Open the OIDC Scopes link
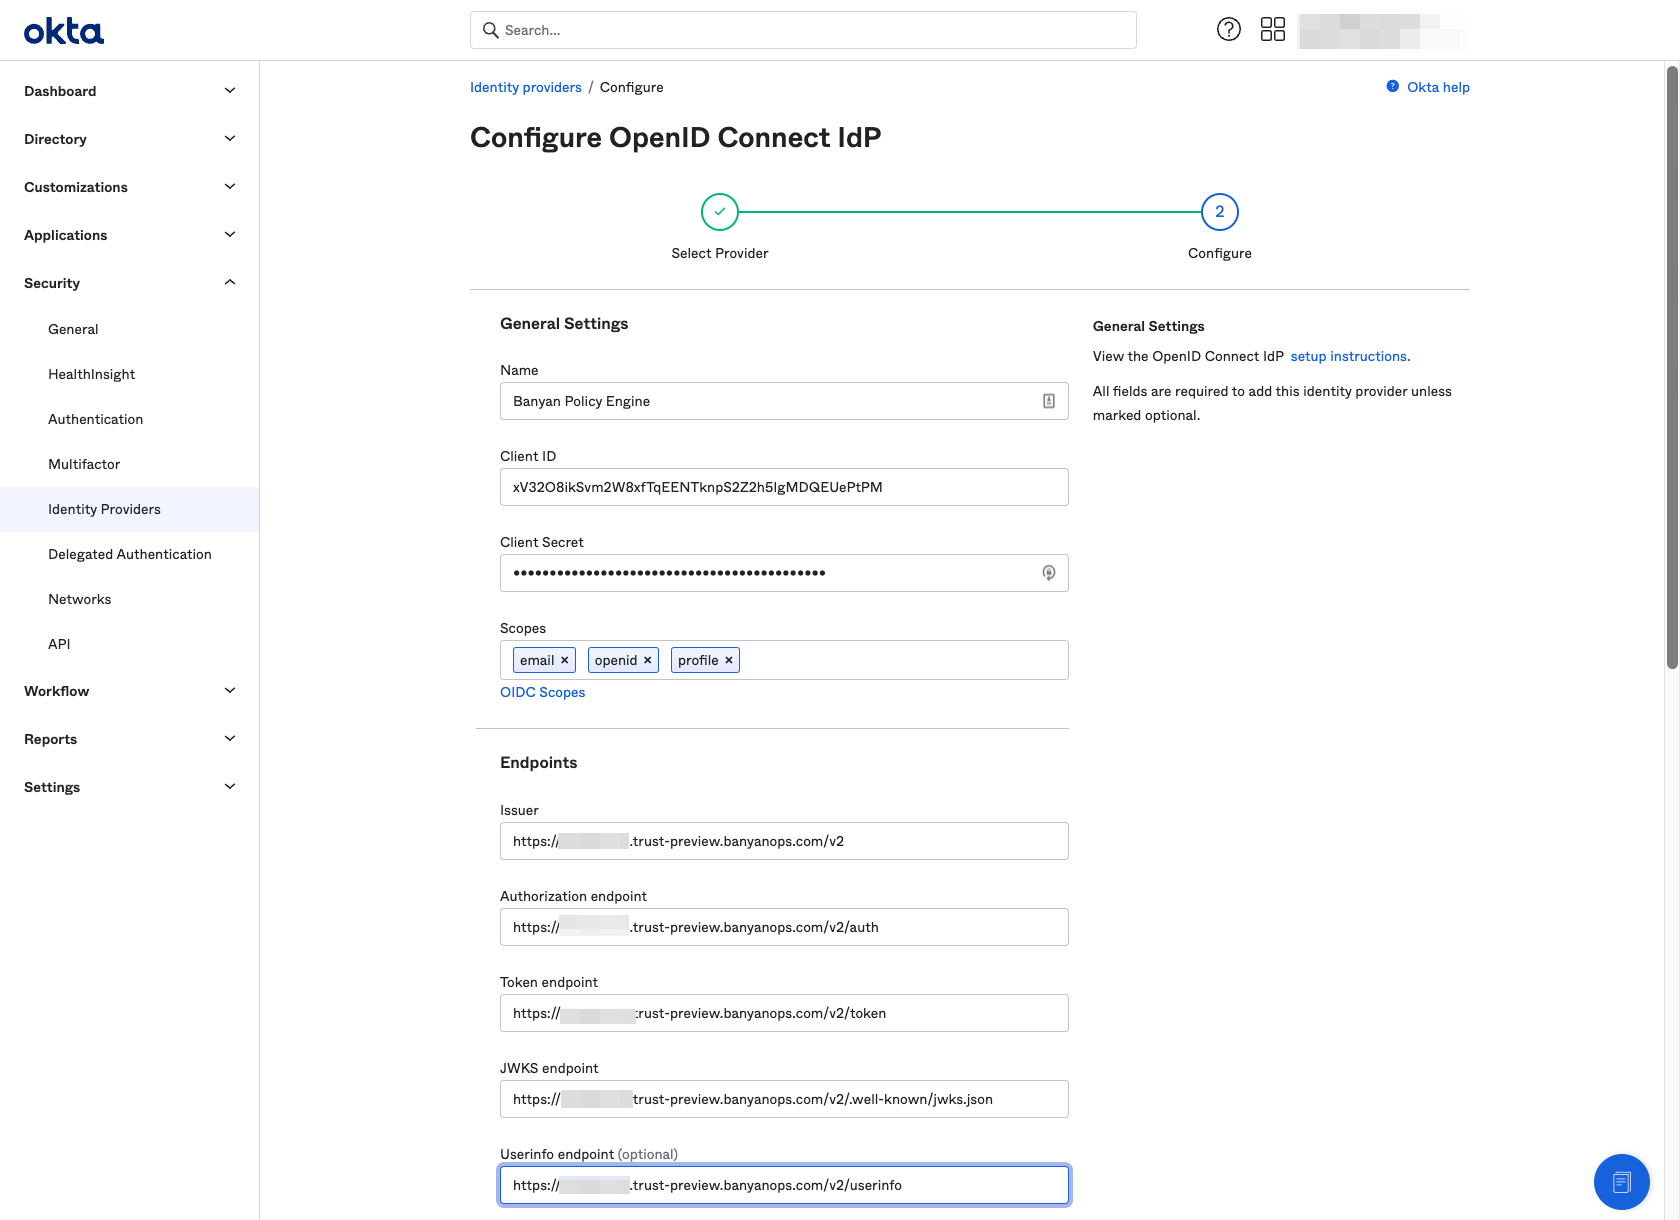 coord(542,692)
